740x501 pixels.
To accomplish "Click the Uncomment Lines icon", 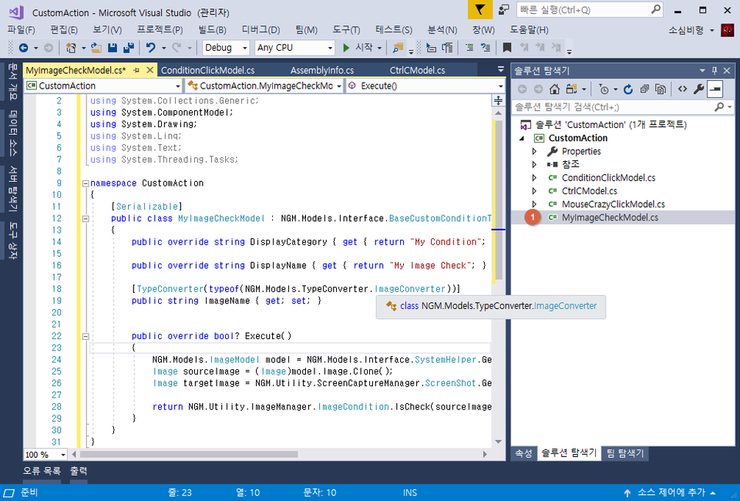I will [485, 48].
